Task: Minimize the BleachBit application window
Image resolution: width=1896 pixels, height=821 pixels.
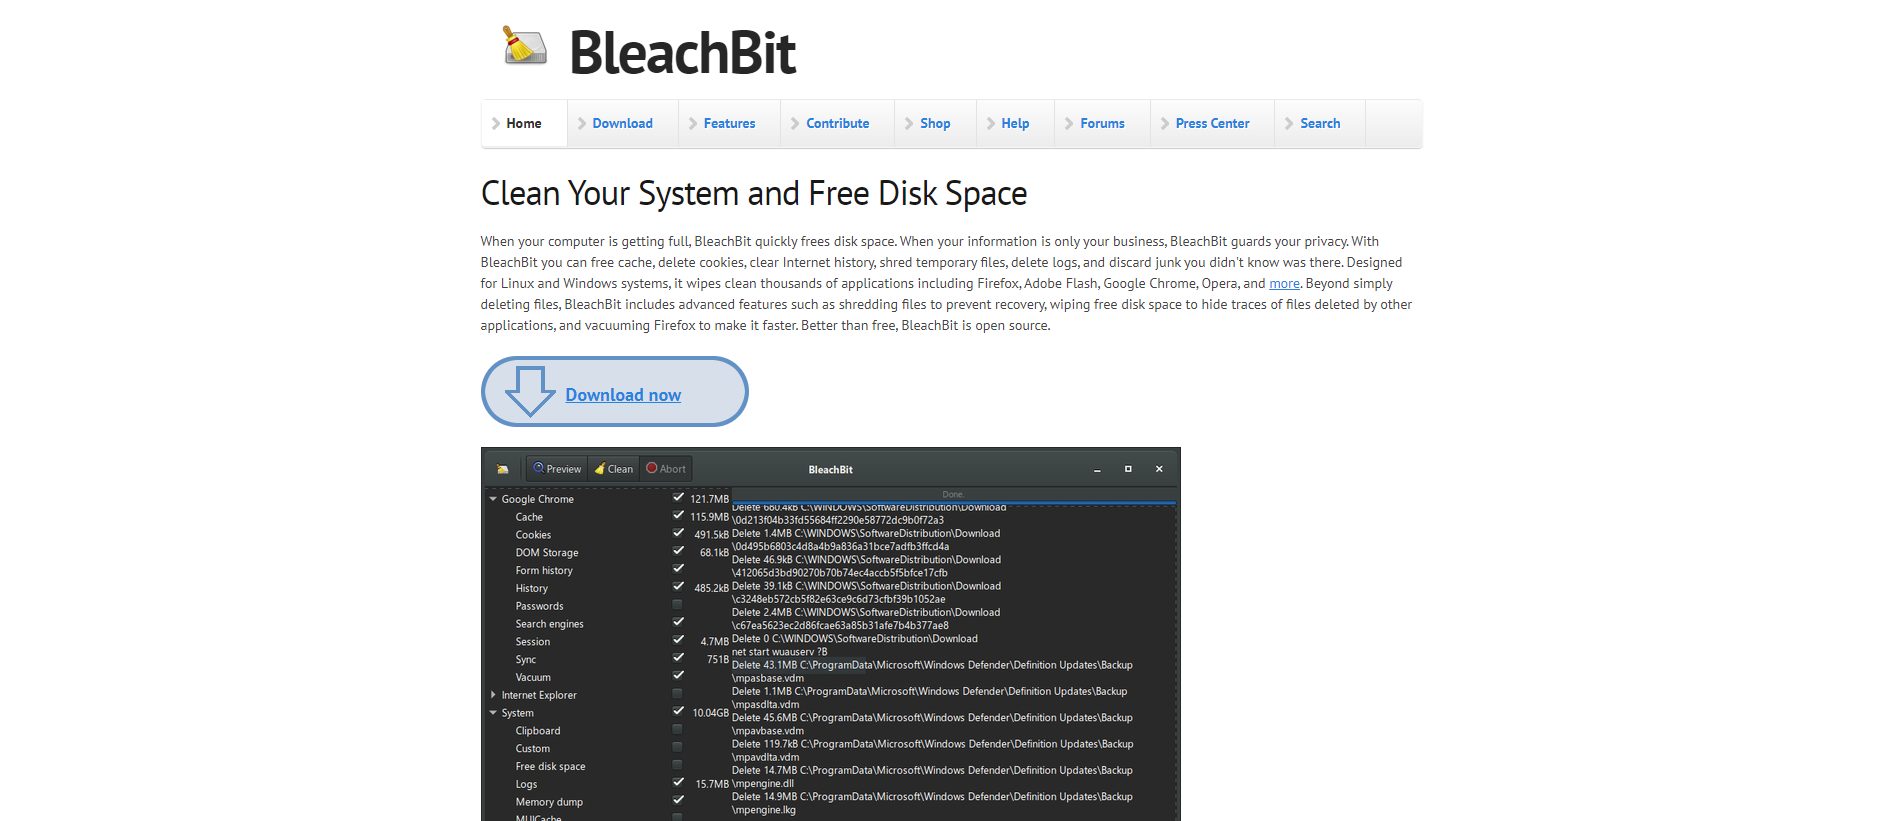Action: tap(1097, 469)
